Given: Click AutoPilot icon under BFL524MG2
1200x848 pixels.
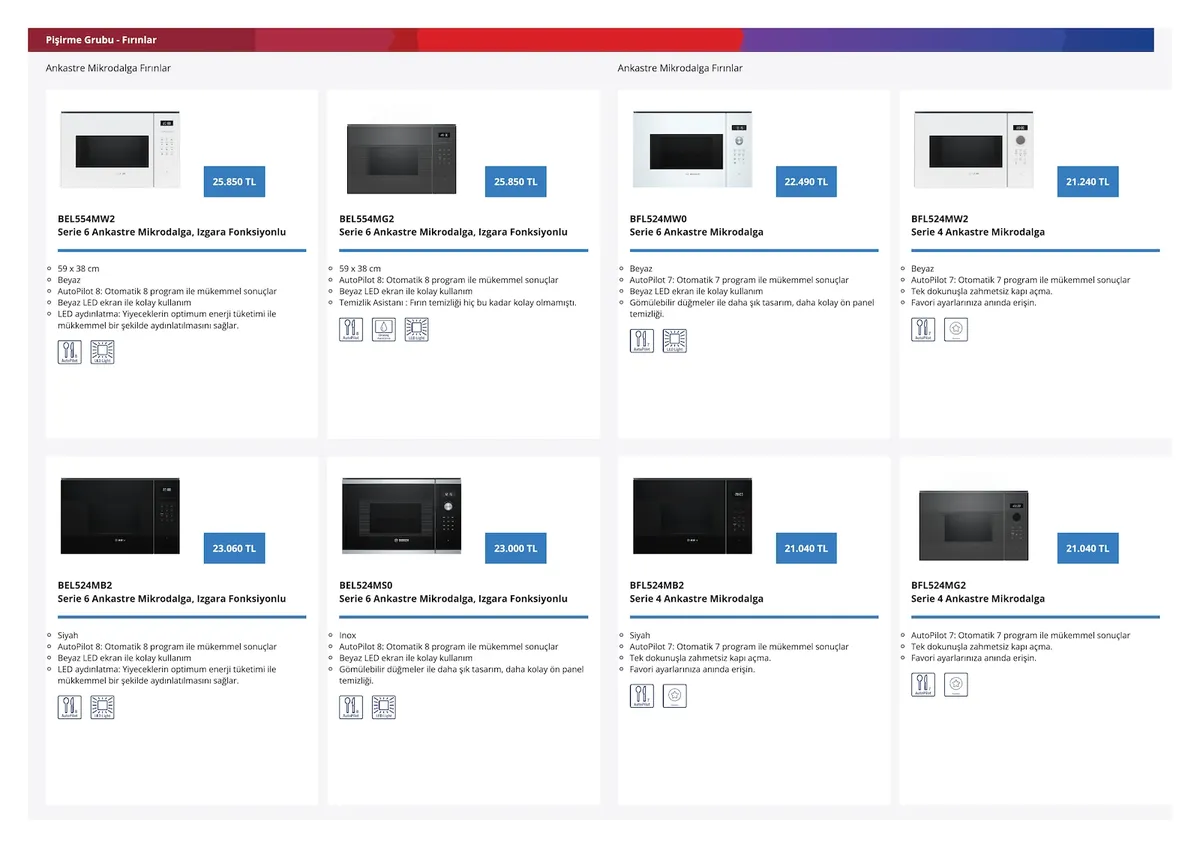Looking at the screenshot, I should [923, 684].
